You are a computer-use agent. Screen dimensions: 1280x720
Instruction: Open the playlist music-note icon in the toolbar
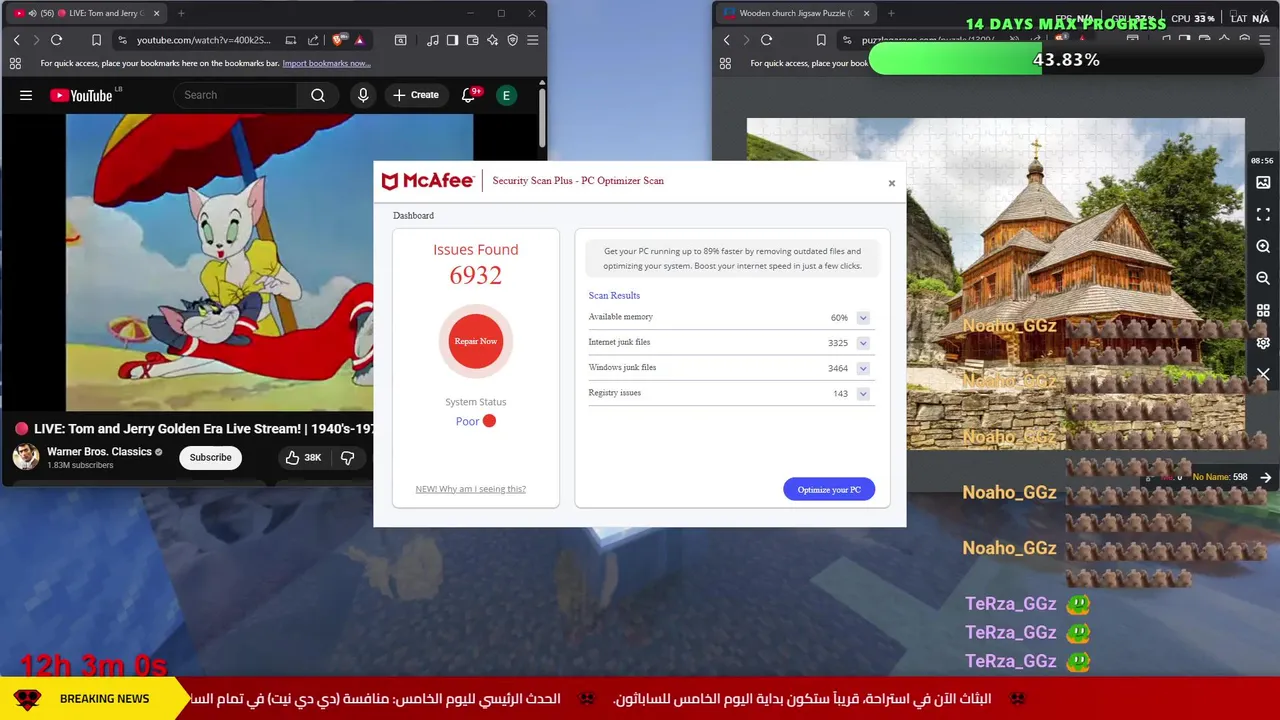coord(432,40)
